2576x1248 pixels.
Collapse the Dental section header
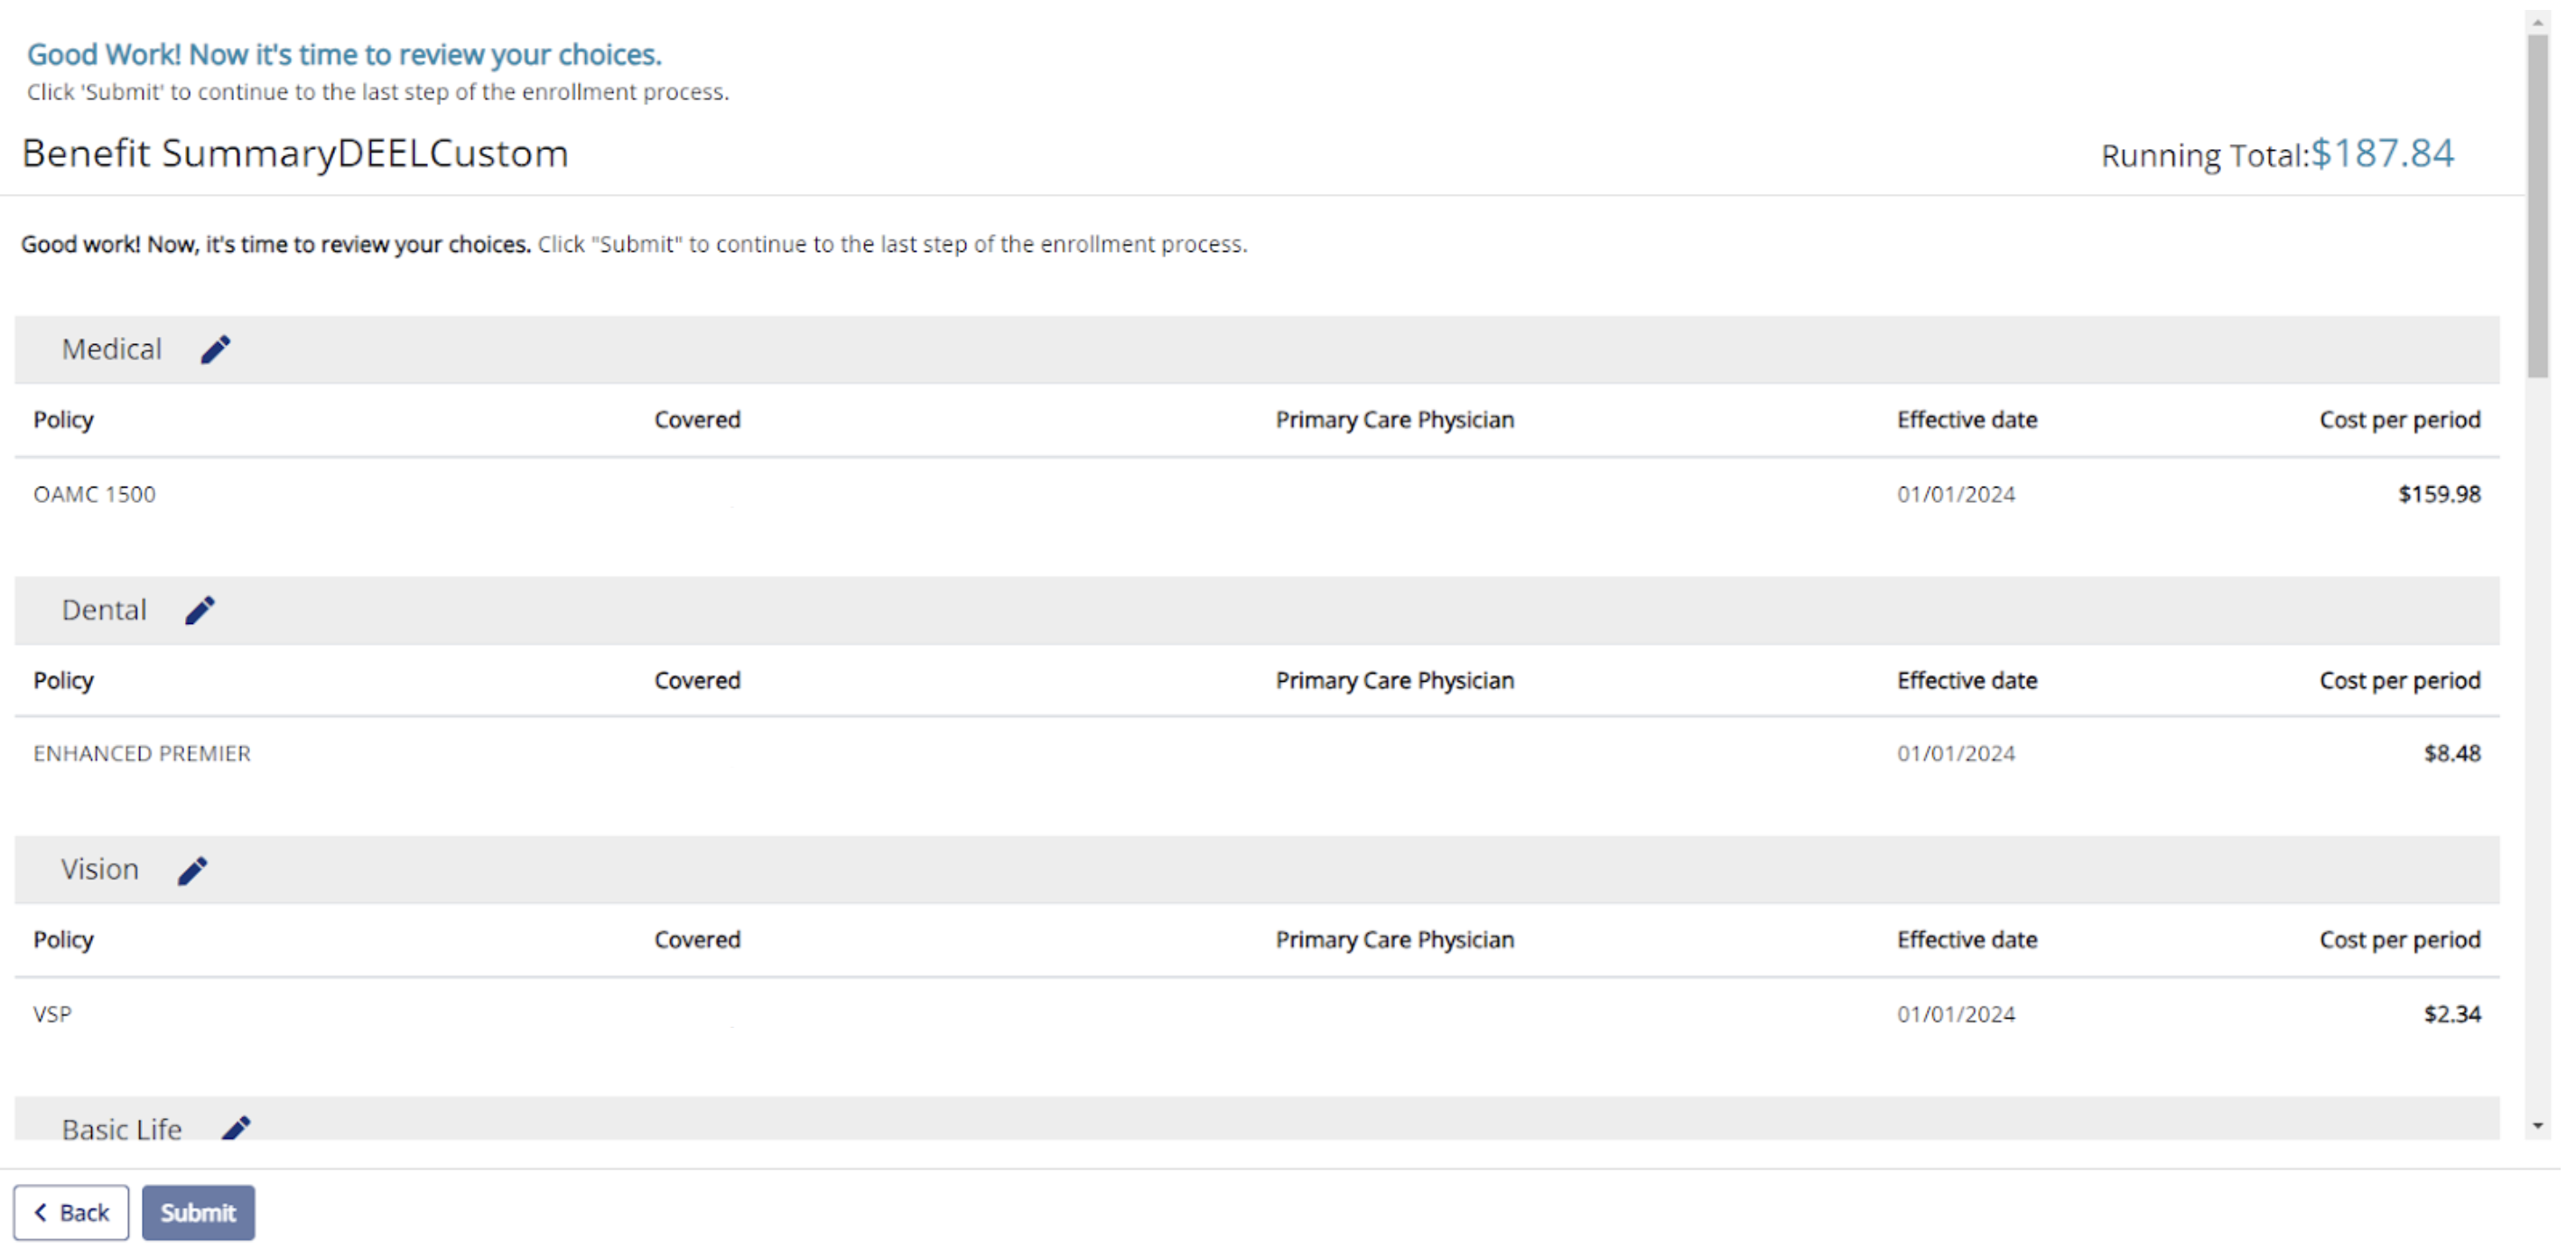(104, 609)
